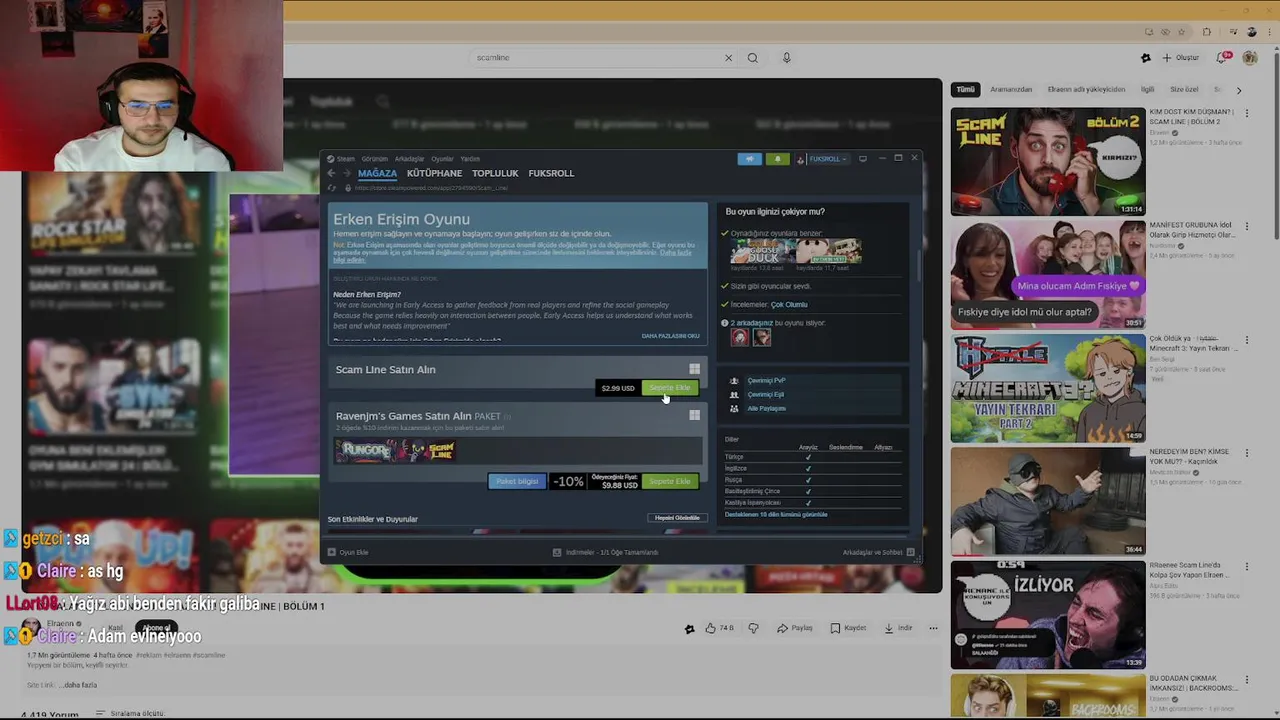The height and width of the screenshot is (720, 1280).
Task: Select the Size özel filter chip
Action: pos(1184,89)
